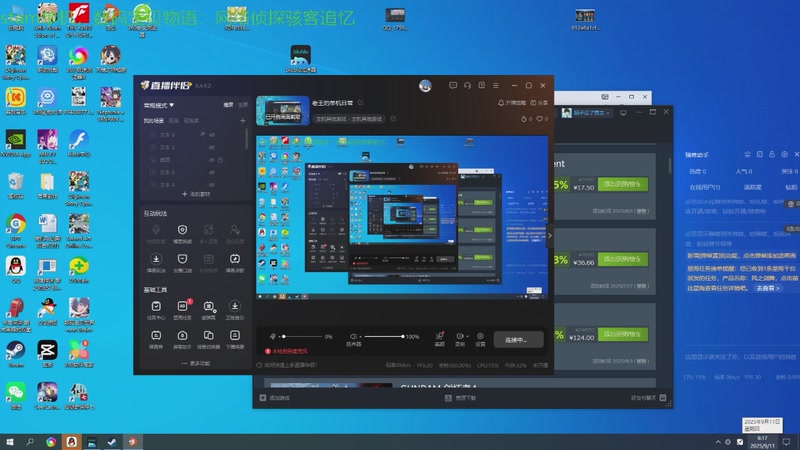800x450 pixels.
Task: Click the 开播提醒 bell notification button
Action: coord(512,103)
